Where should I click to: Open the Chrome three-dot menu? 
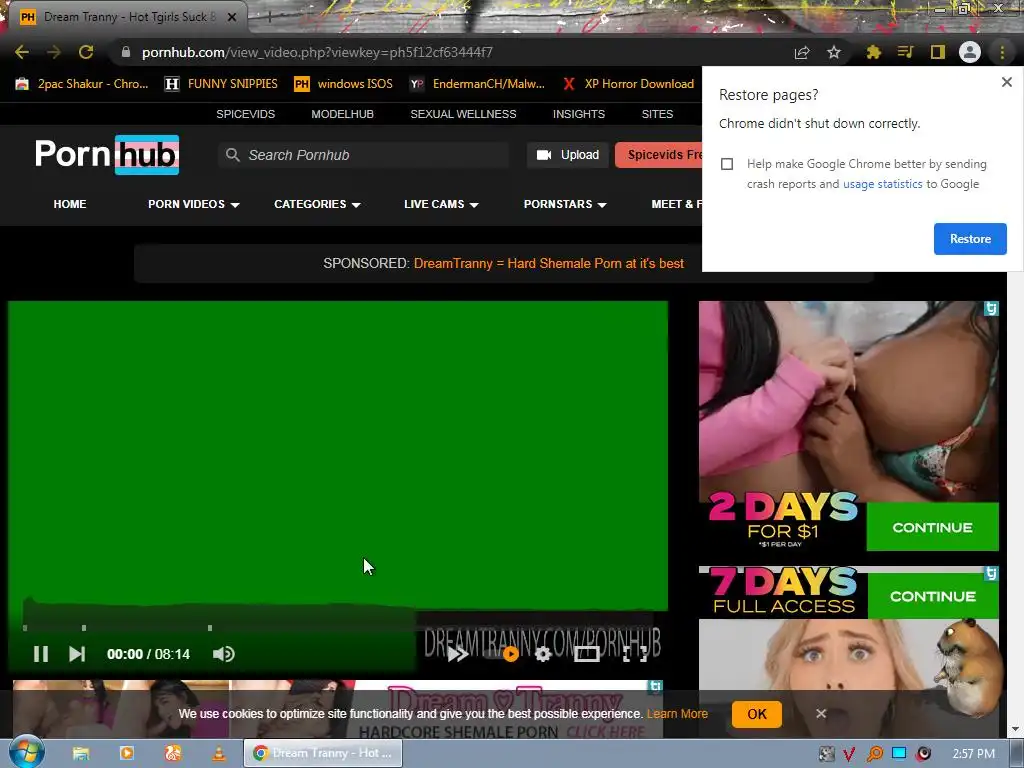pos(1002,52)
